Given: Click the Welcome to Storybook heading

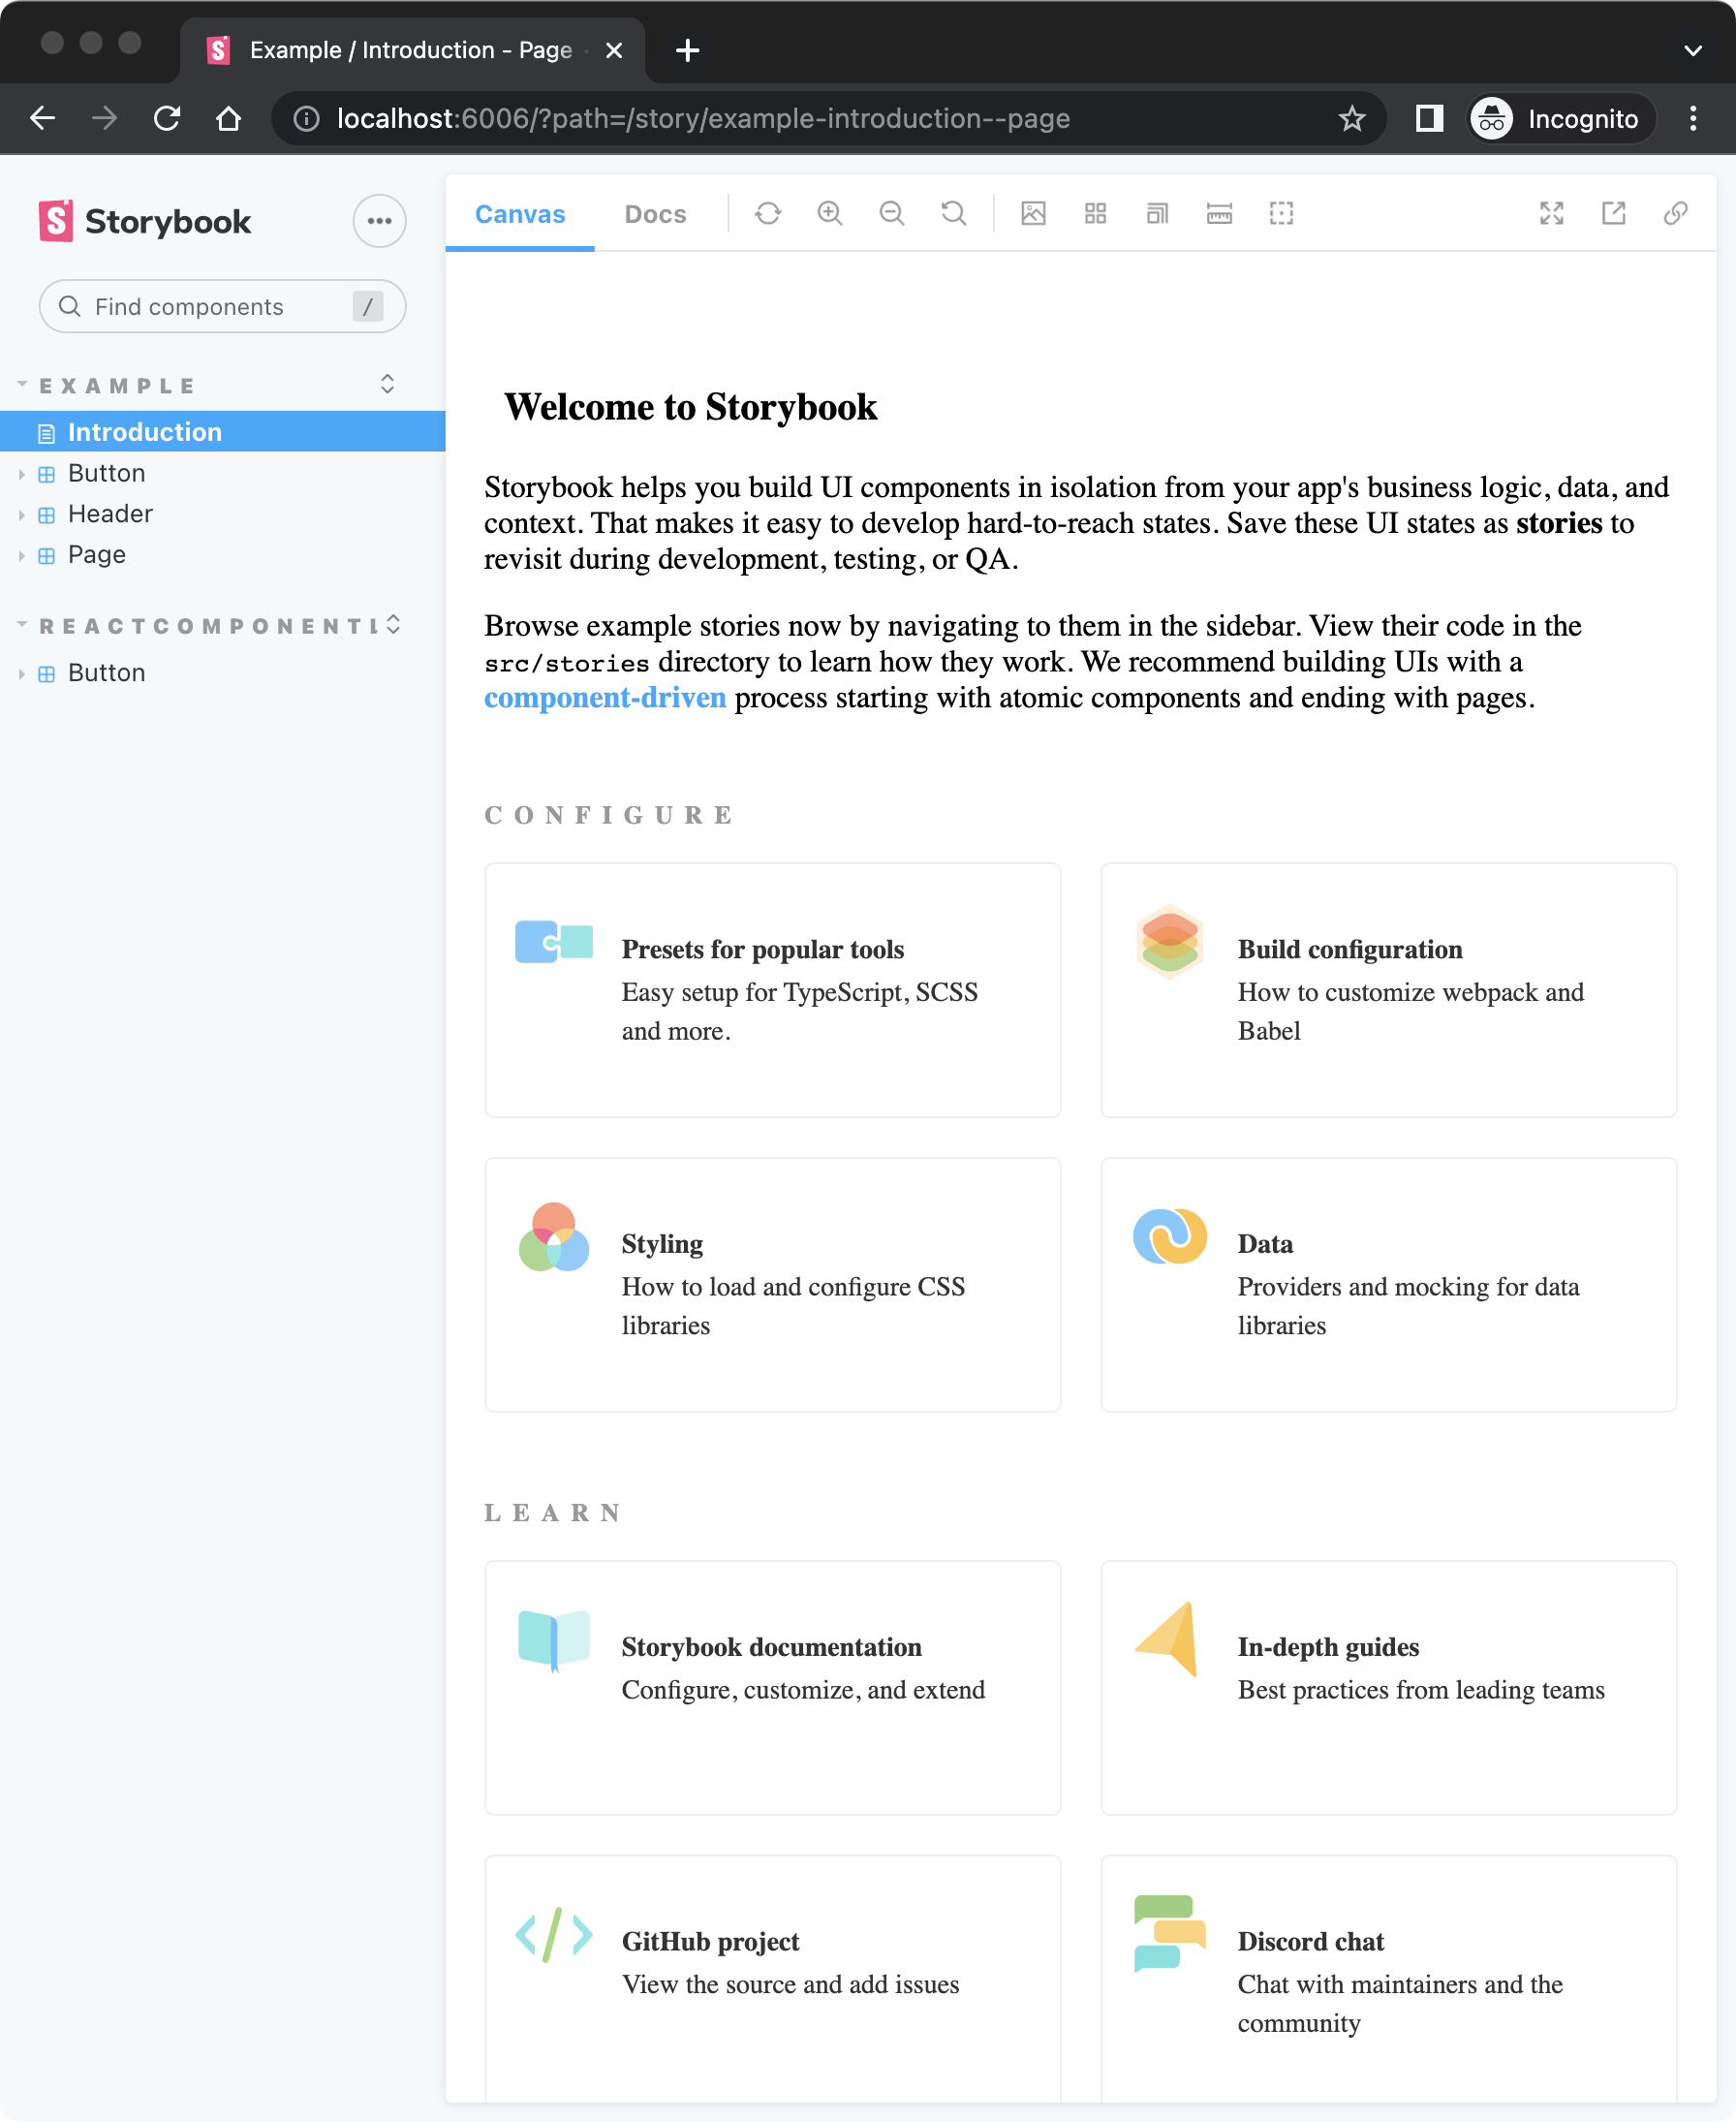Looking at the screenshot, I should click(x=690, y=407).
